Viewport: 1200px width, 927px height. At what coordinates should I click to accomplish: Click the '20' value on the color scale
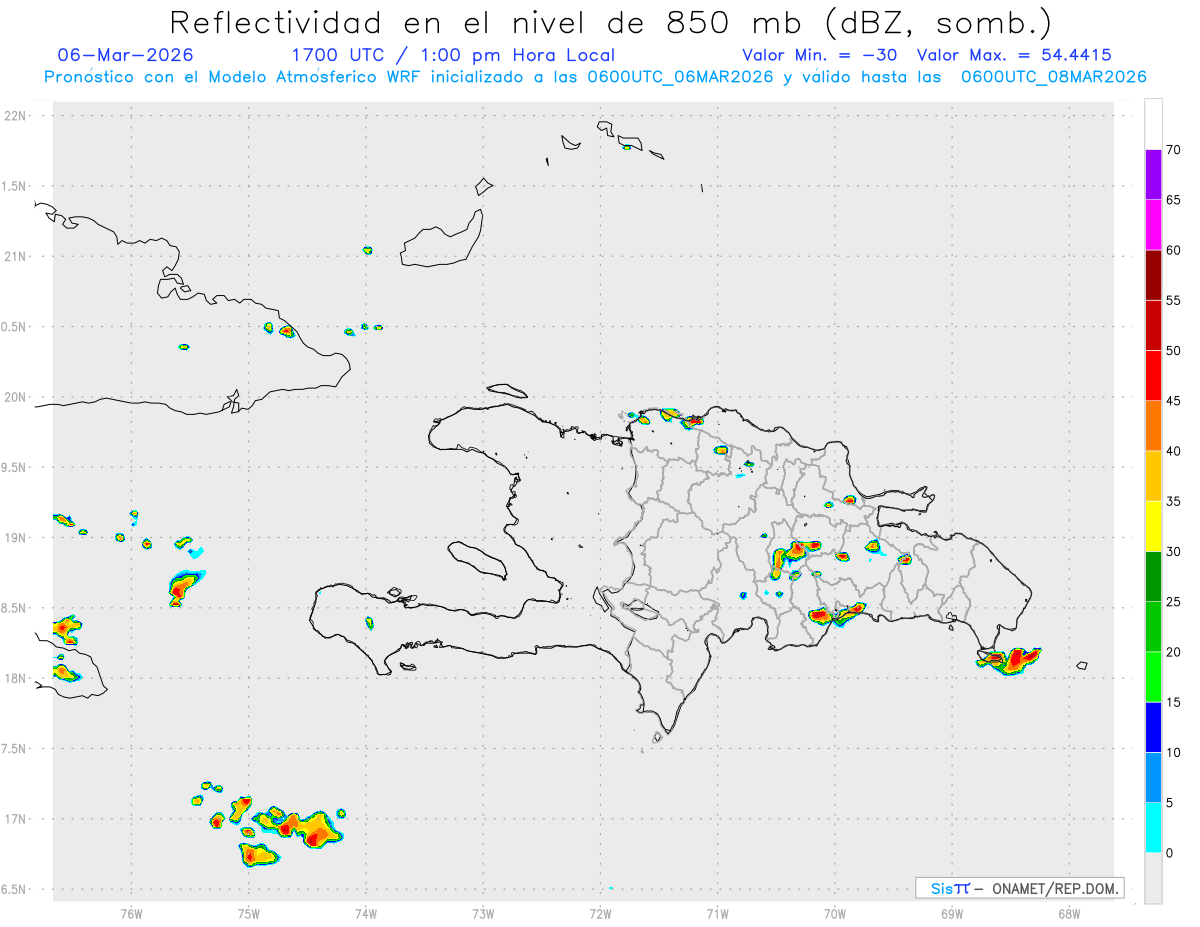[x=1173, y=652]
